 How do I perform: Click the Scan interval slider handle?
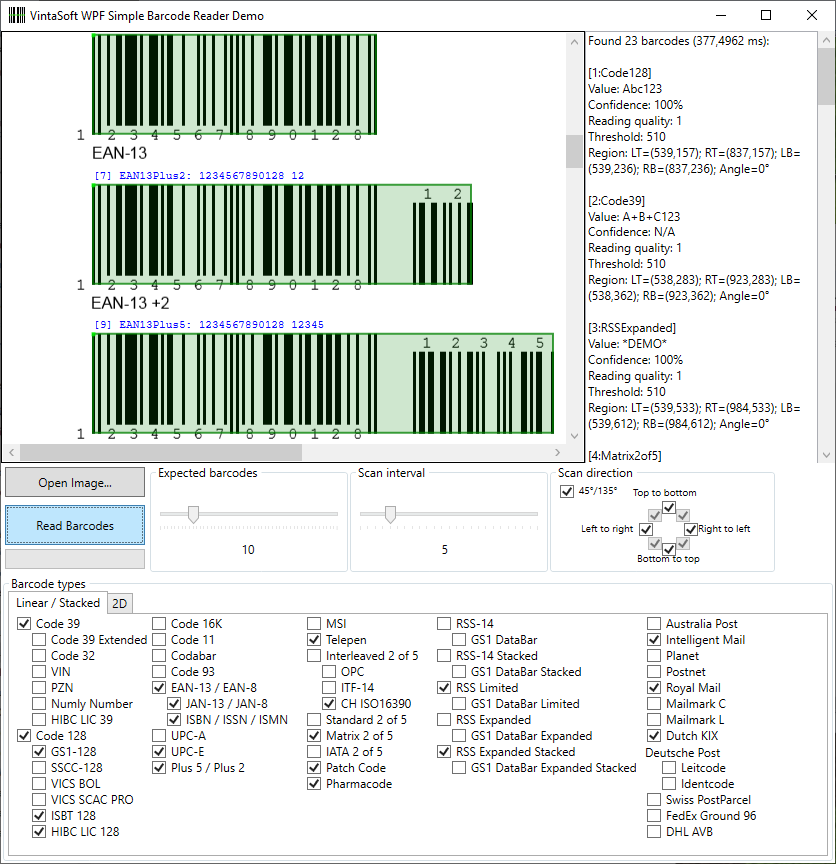tap(390, 514)
